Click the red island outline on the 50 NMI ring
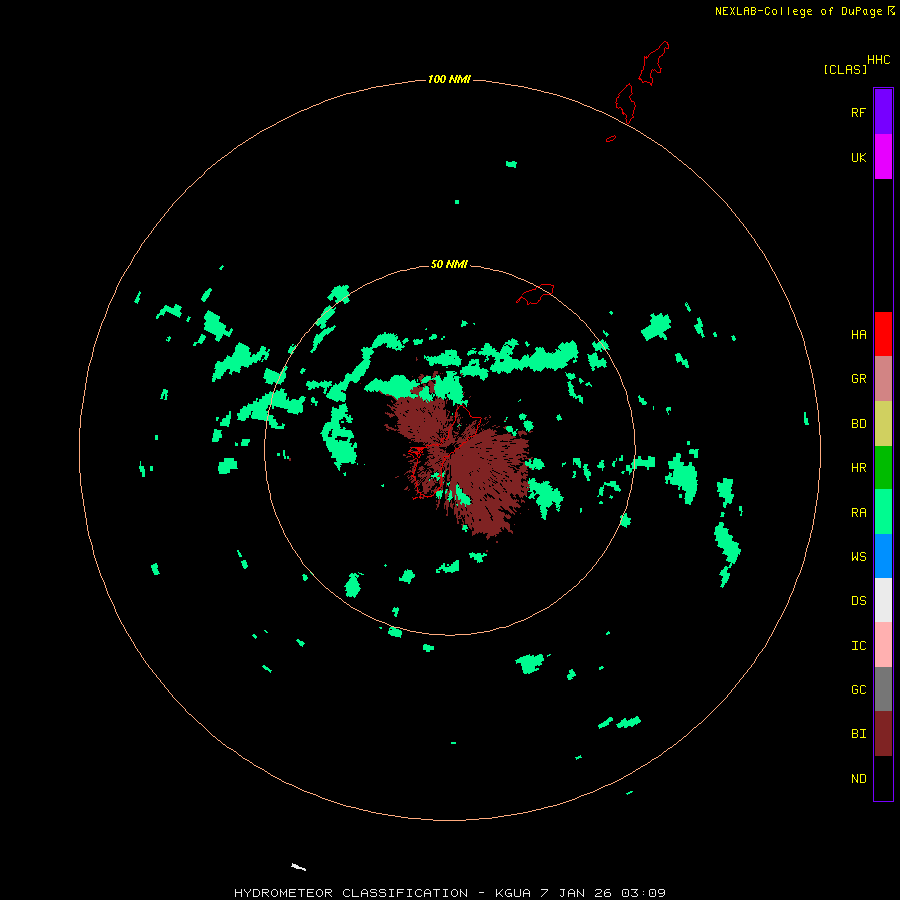This screenshot has height=900, width=900. pyautogui.click(x=535, y=293)
